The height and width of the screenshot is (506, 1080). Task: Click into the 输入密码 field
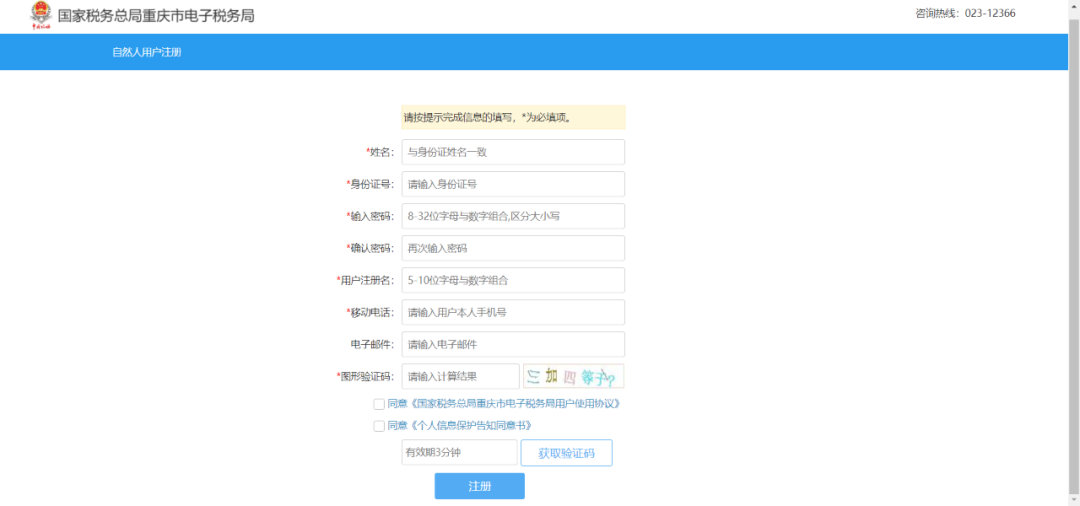513,216
